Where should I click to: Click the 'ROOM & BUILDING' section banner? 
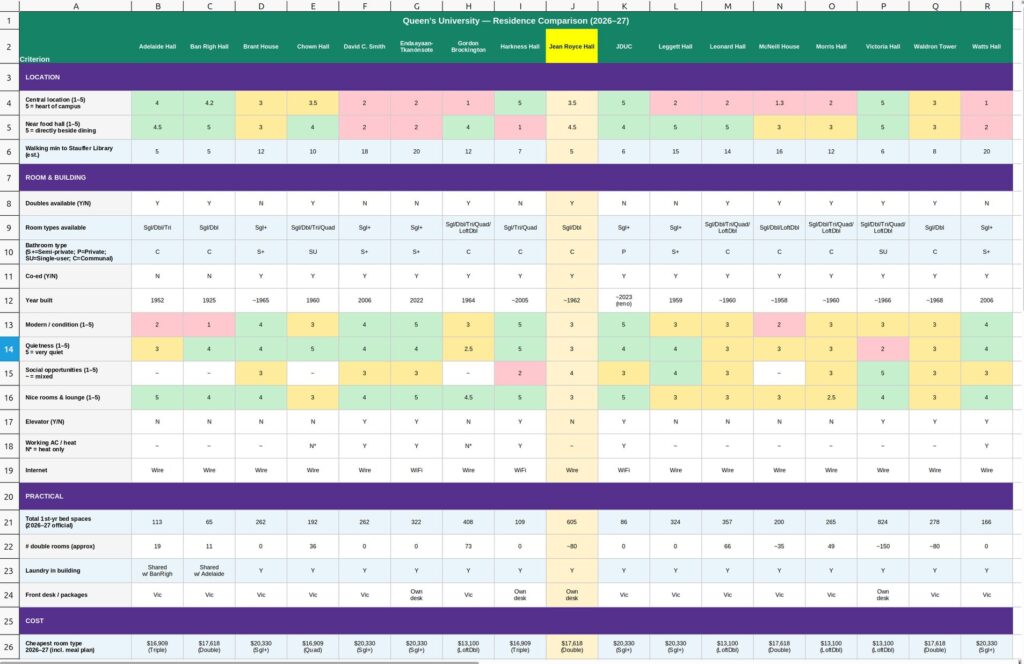click(516, 178)
